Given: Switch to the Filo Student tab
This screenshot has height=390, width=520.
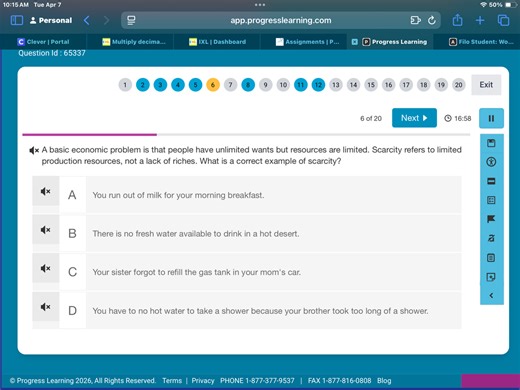Looking at the screenshot, I should pos(482,42).
